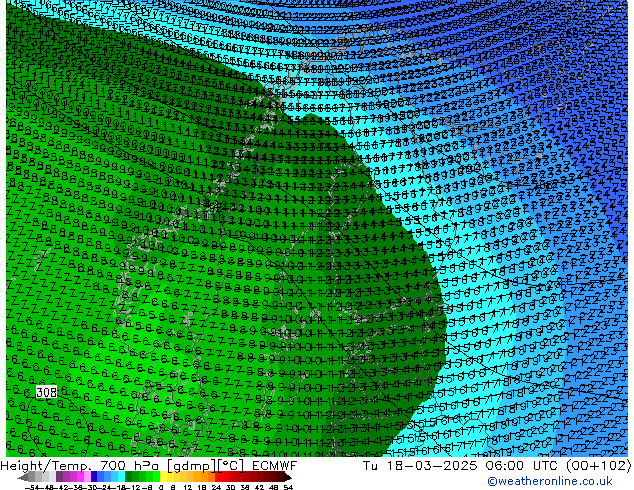Viewport: 634px width, 490px height.
Task: Click the -54 value on temperature scale
Action: point(32,487)
